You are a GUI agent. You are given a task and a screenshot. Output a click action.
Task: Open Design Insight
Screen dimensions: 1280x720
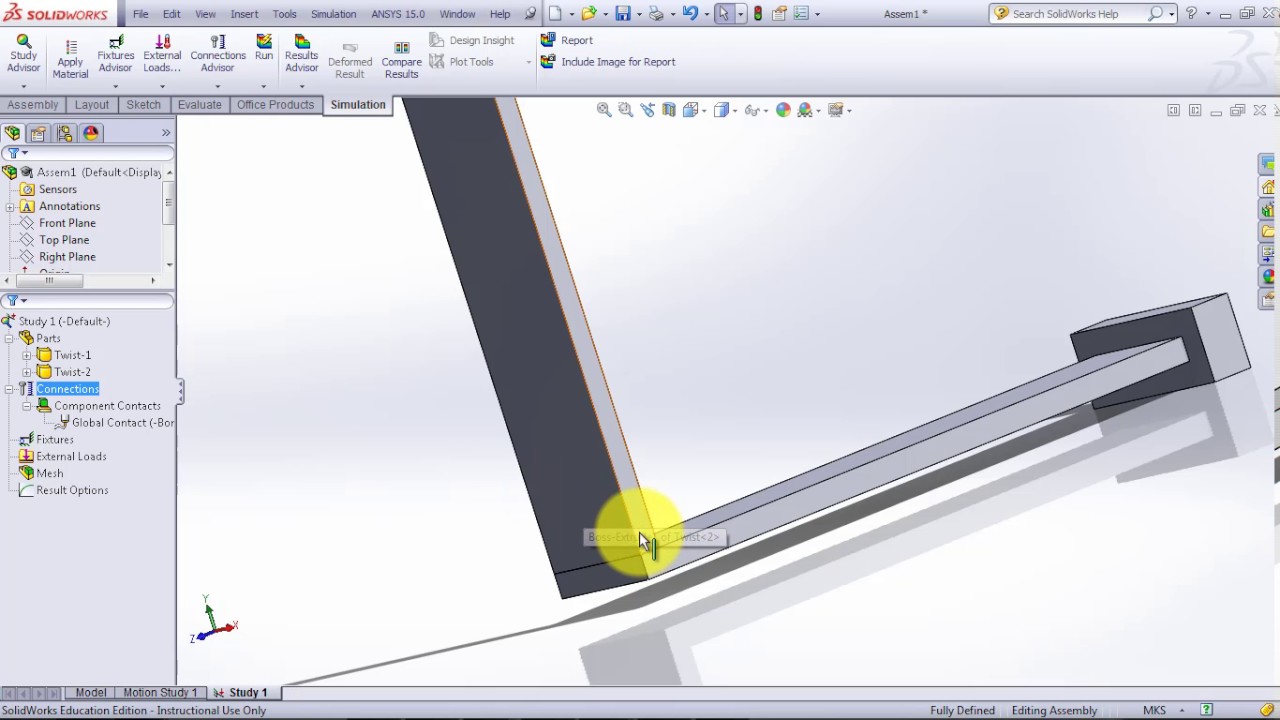pos(471,40)
